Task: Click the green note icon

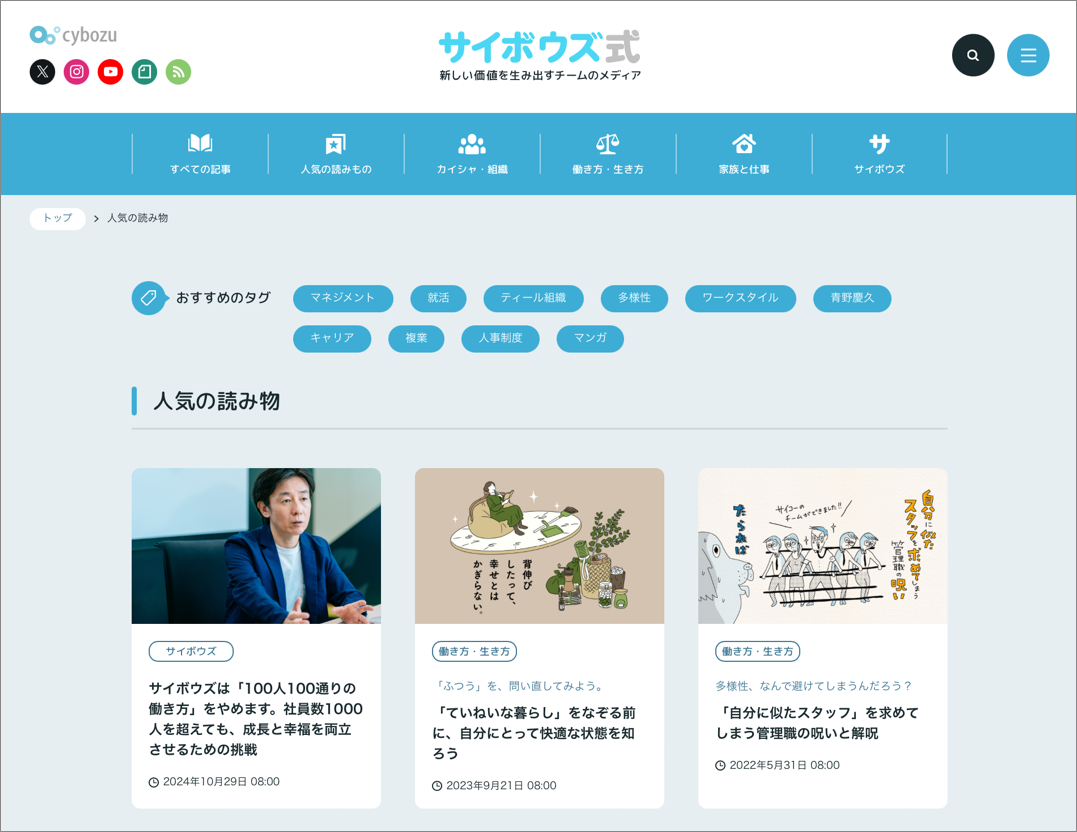Action: [x=144, y=72]
